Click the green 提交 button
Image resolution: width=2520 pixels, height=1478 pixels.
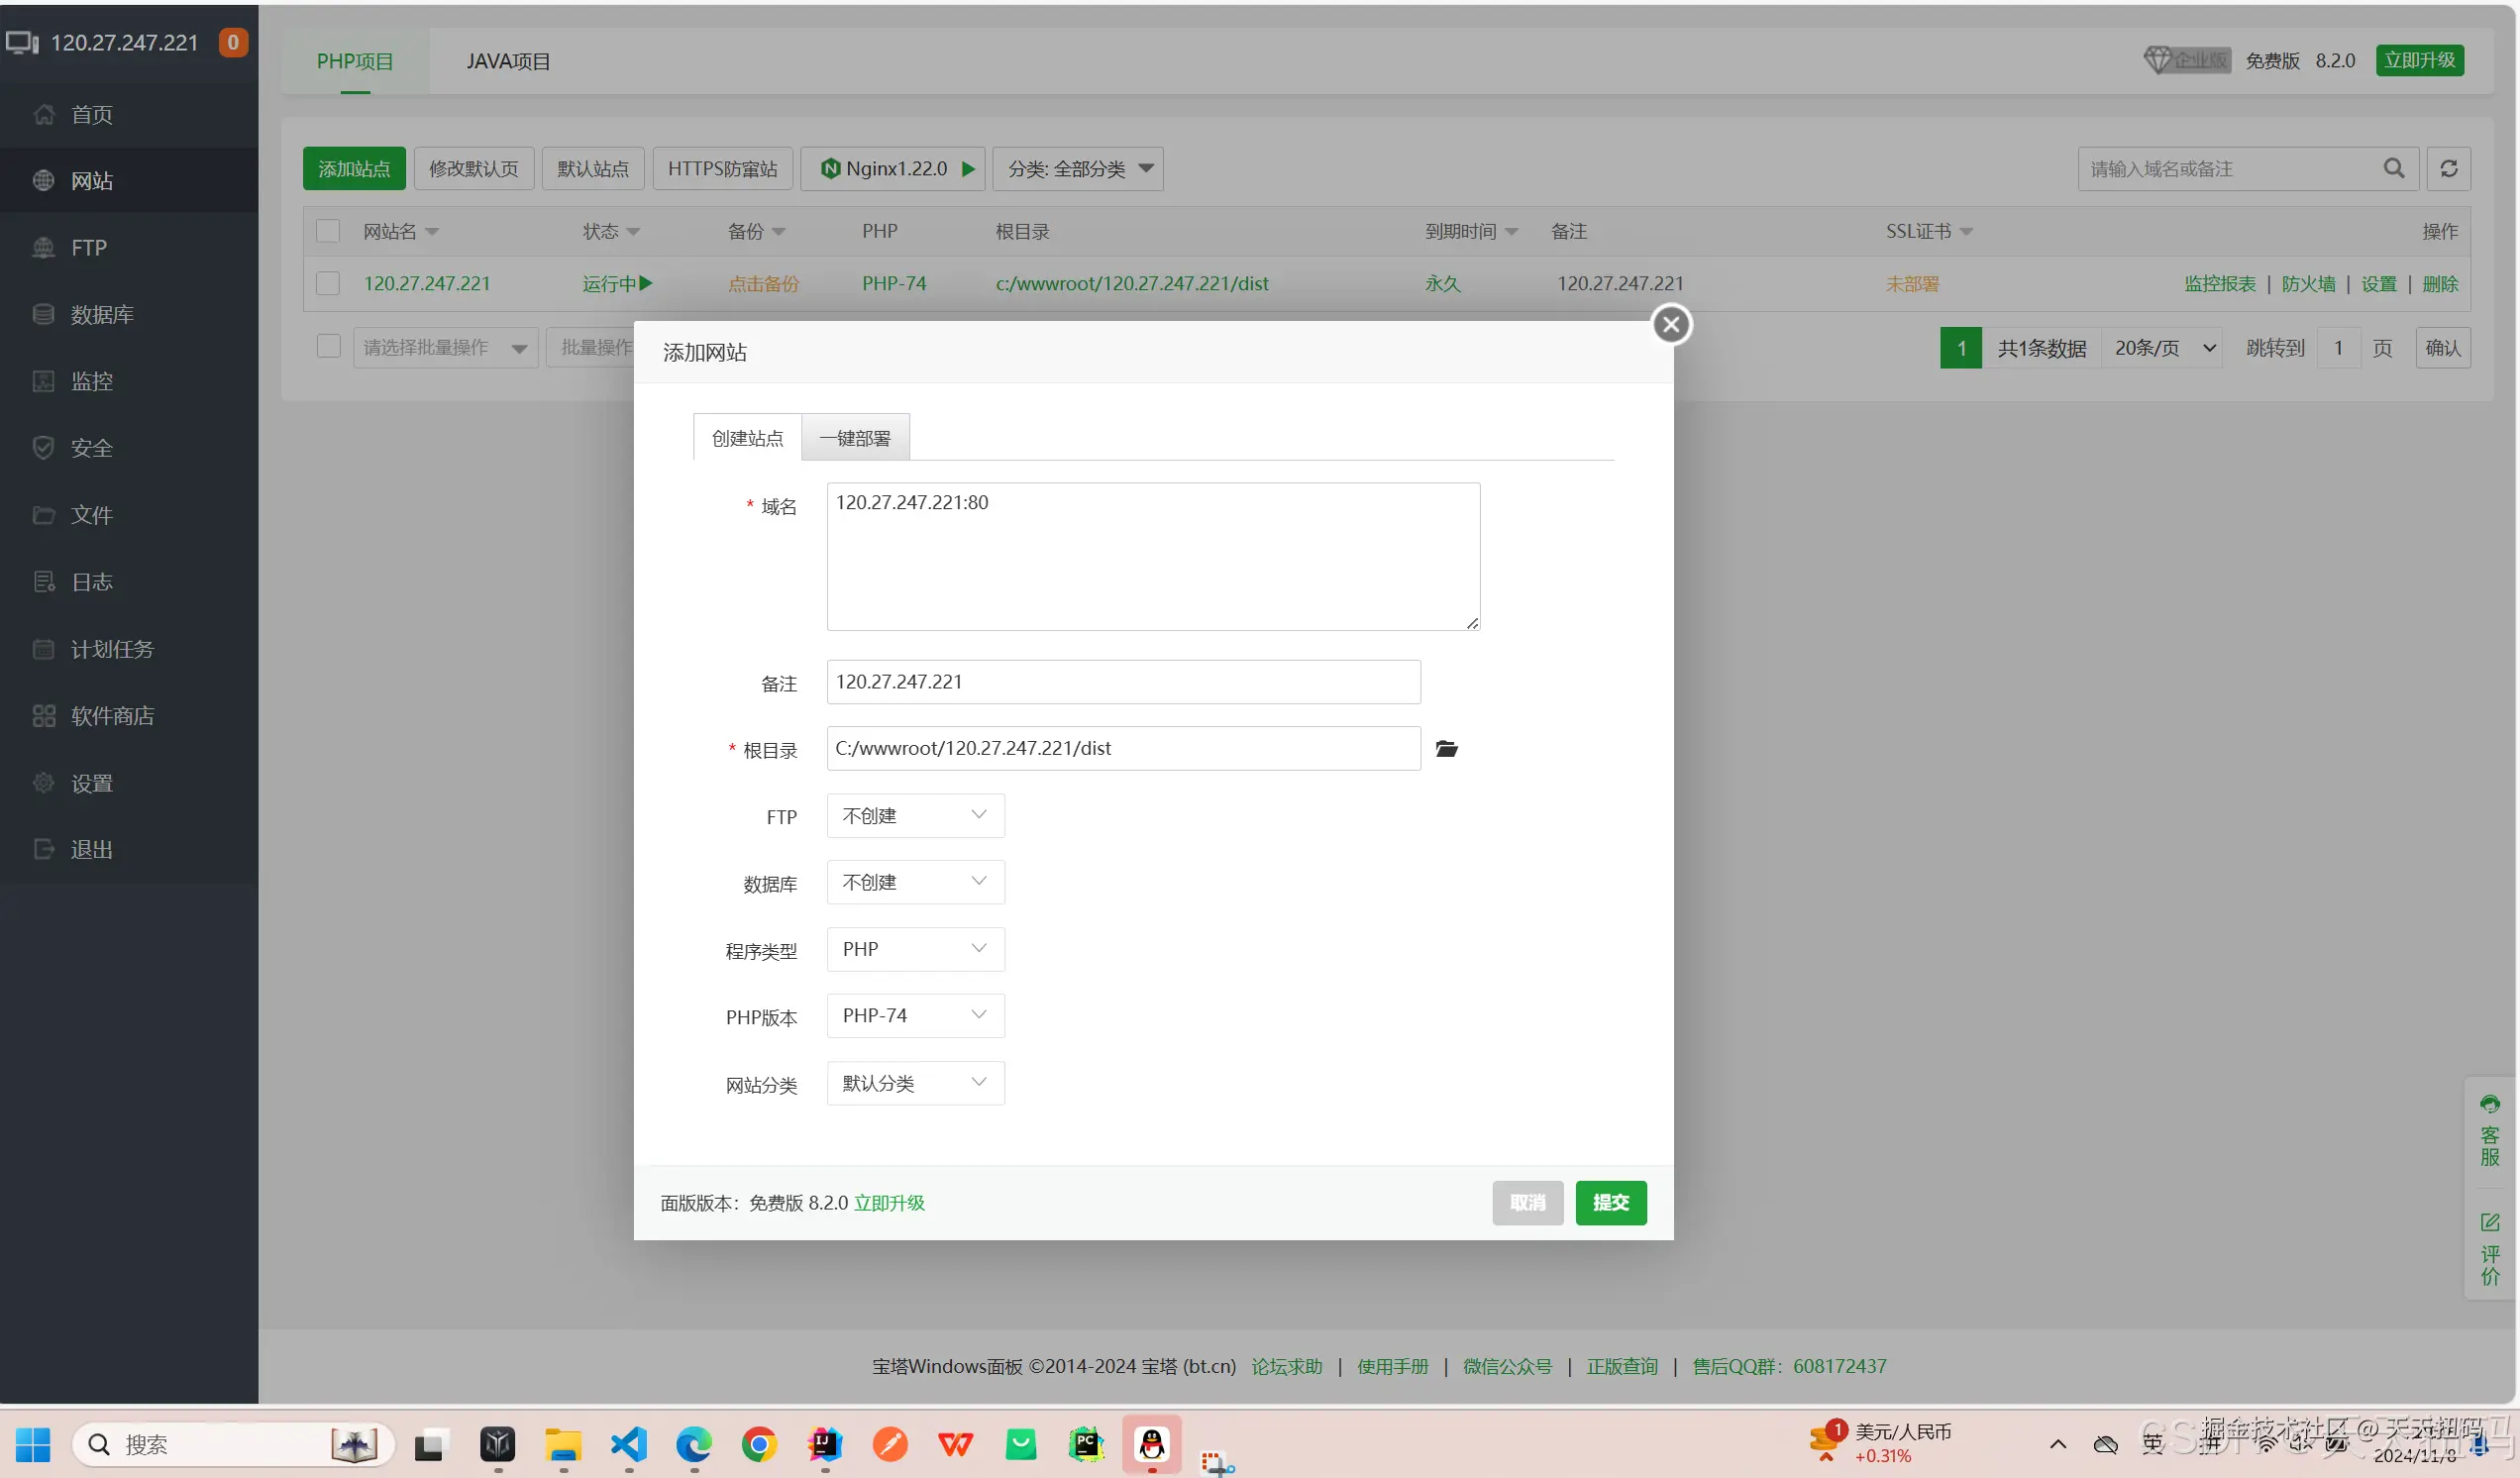(1610, 1203)
